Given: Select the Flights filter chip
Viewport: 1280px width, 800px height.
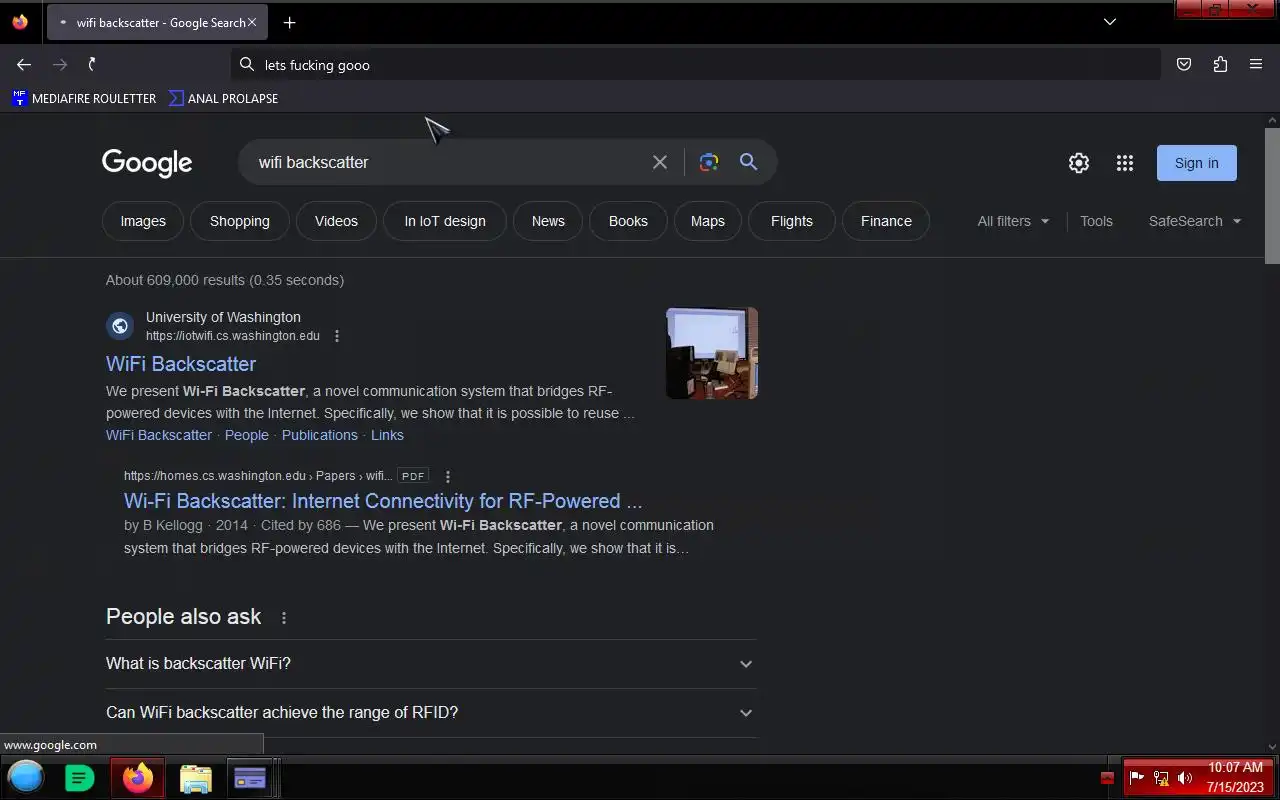Looking at the screenshot, I should click(792, 221).
